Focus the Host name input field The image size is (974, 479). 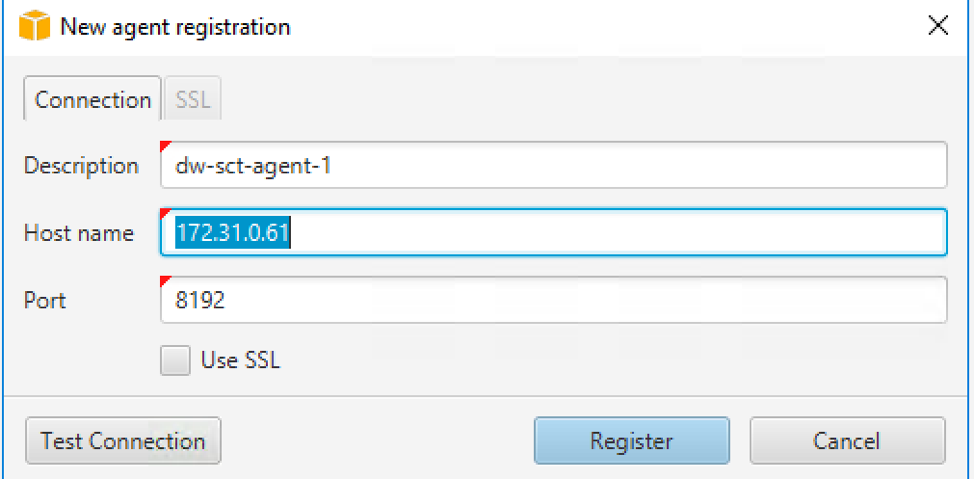553,232
